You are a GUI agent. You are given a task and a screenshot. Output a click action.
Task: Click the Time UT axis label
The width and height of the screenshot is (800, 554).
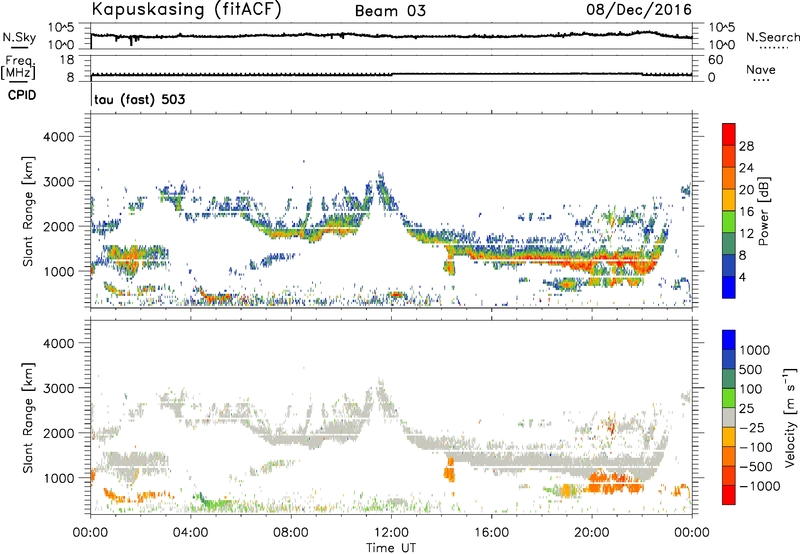(391, 548)
